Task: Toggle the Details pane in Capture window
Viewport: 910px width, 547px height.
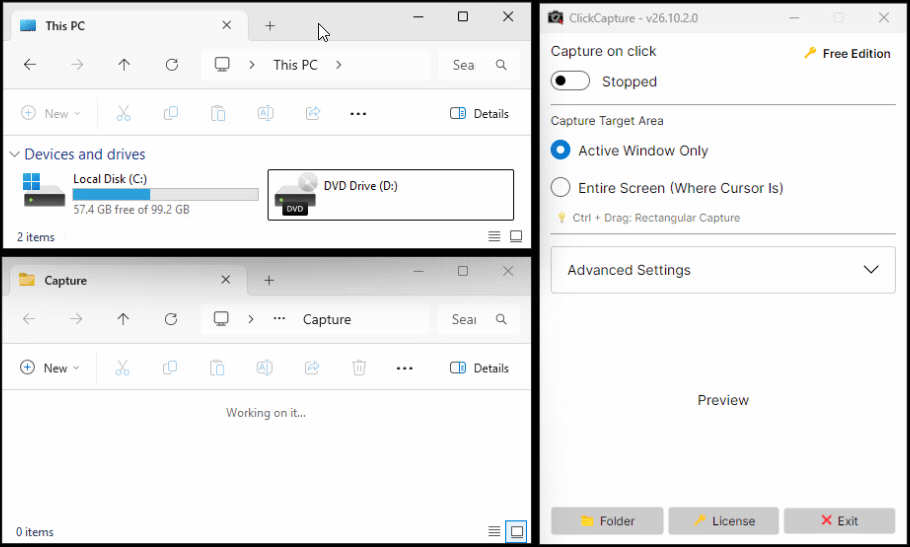Action: pos(479,368)
